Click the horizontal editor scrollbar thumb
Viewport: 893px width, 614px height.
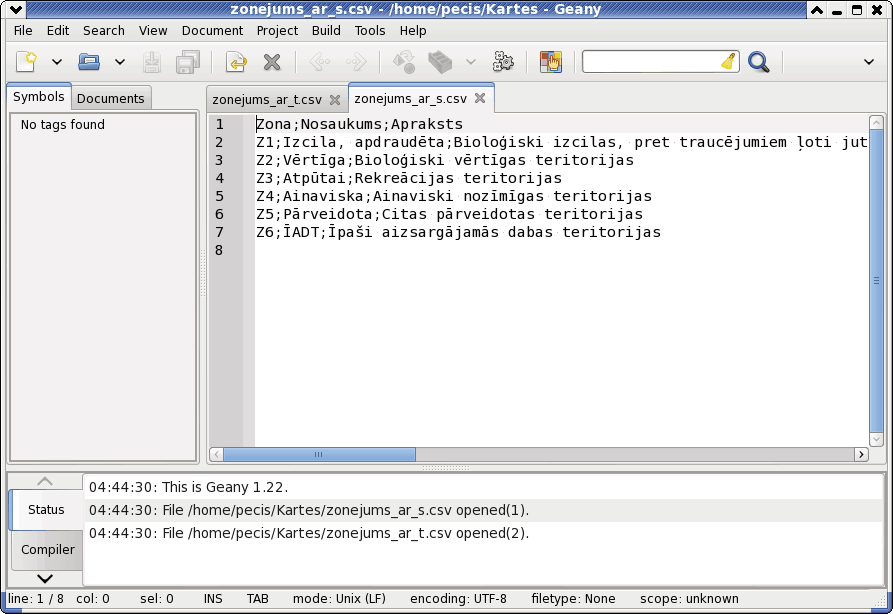pyautogui.click(x=319, y=455)
